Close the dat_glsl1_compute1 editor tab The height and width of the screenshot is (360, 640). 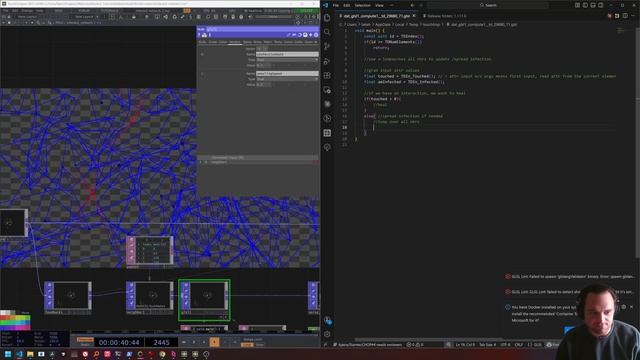tap(414, 16)
